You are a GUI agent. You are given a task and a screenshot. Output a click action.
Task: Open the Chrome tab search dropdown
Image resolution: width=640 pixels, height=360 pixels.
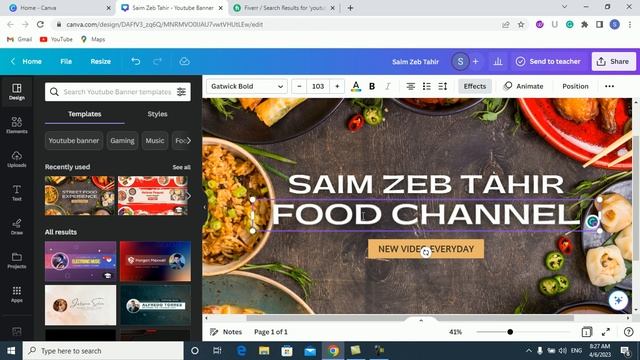click(x=564, y=7)
